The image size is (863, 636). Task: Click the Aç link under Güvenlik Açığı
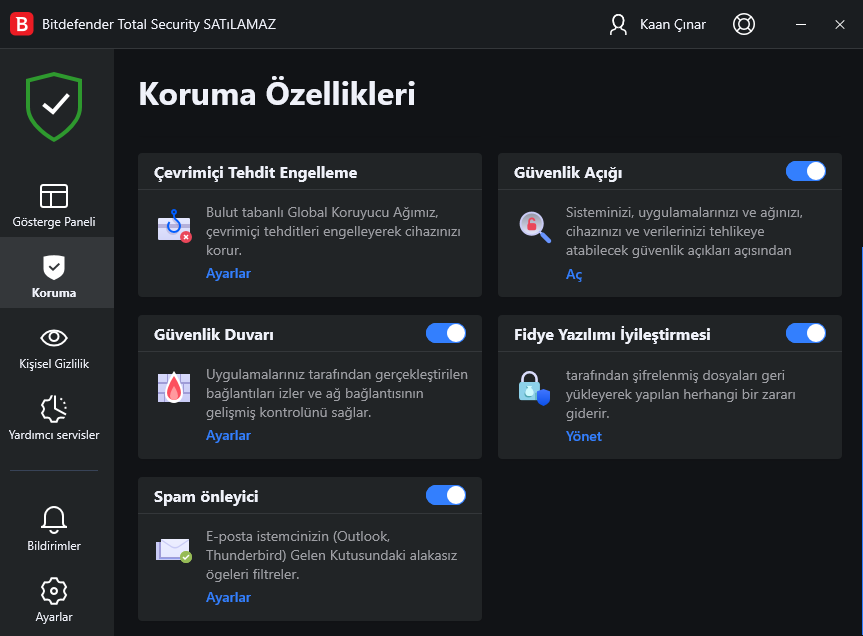click(574, 274)
